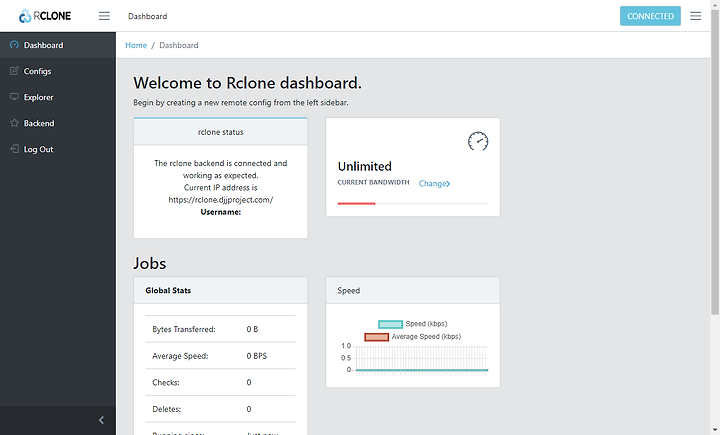The width and height of the screenshot is (720, 435).
Task: Click the Average Speed (kbps) legend label
Action: click(x=426, y=337)
